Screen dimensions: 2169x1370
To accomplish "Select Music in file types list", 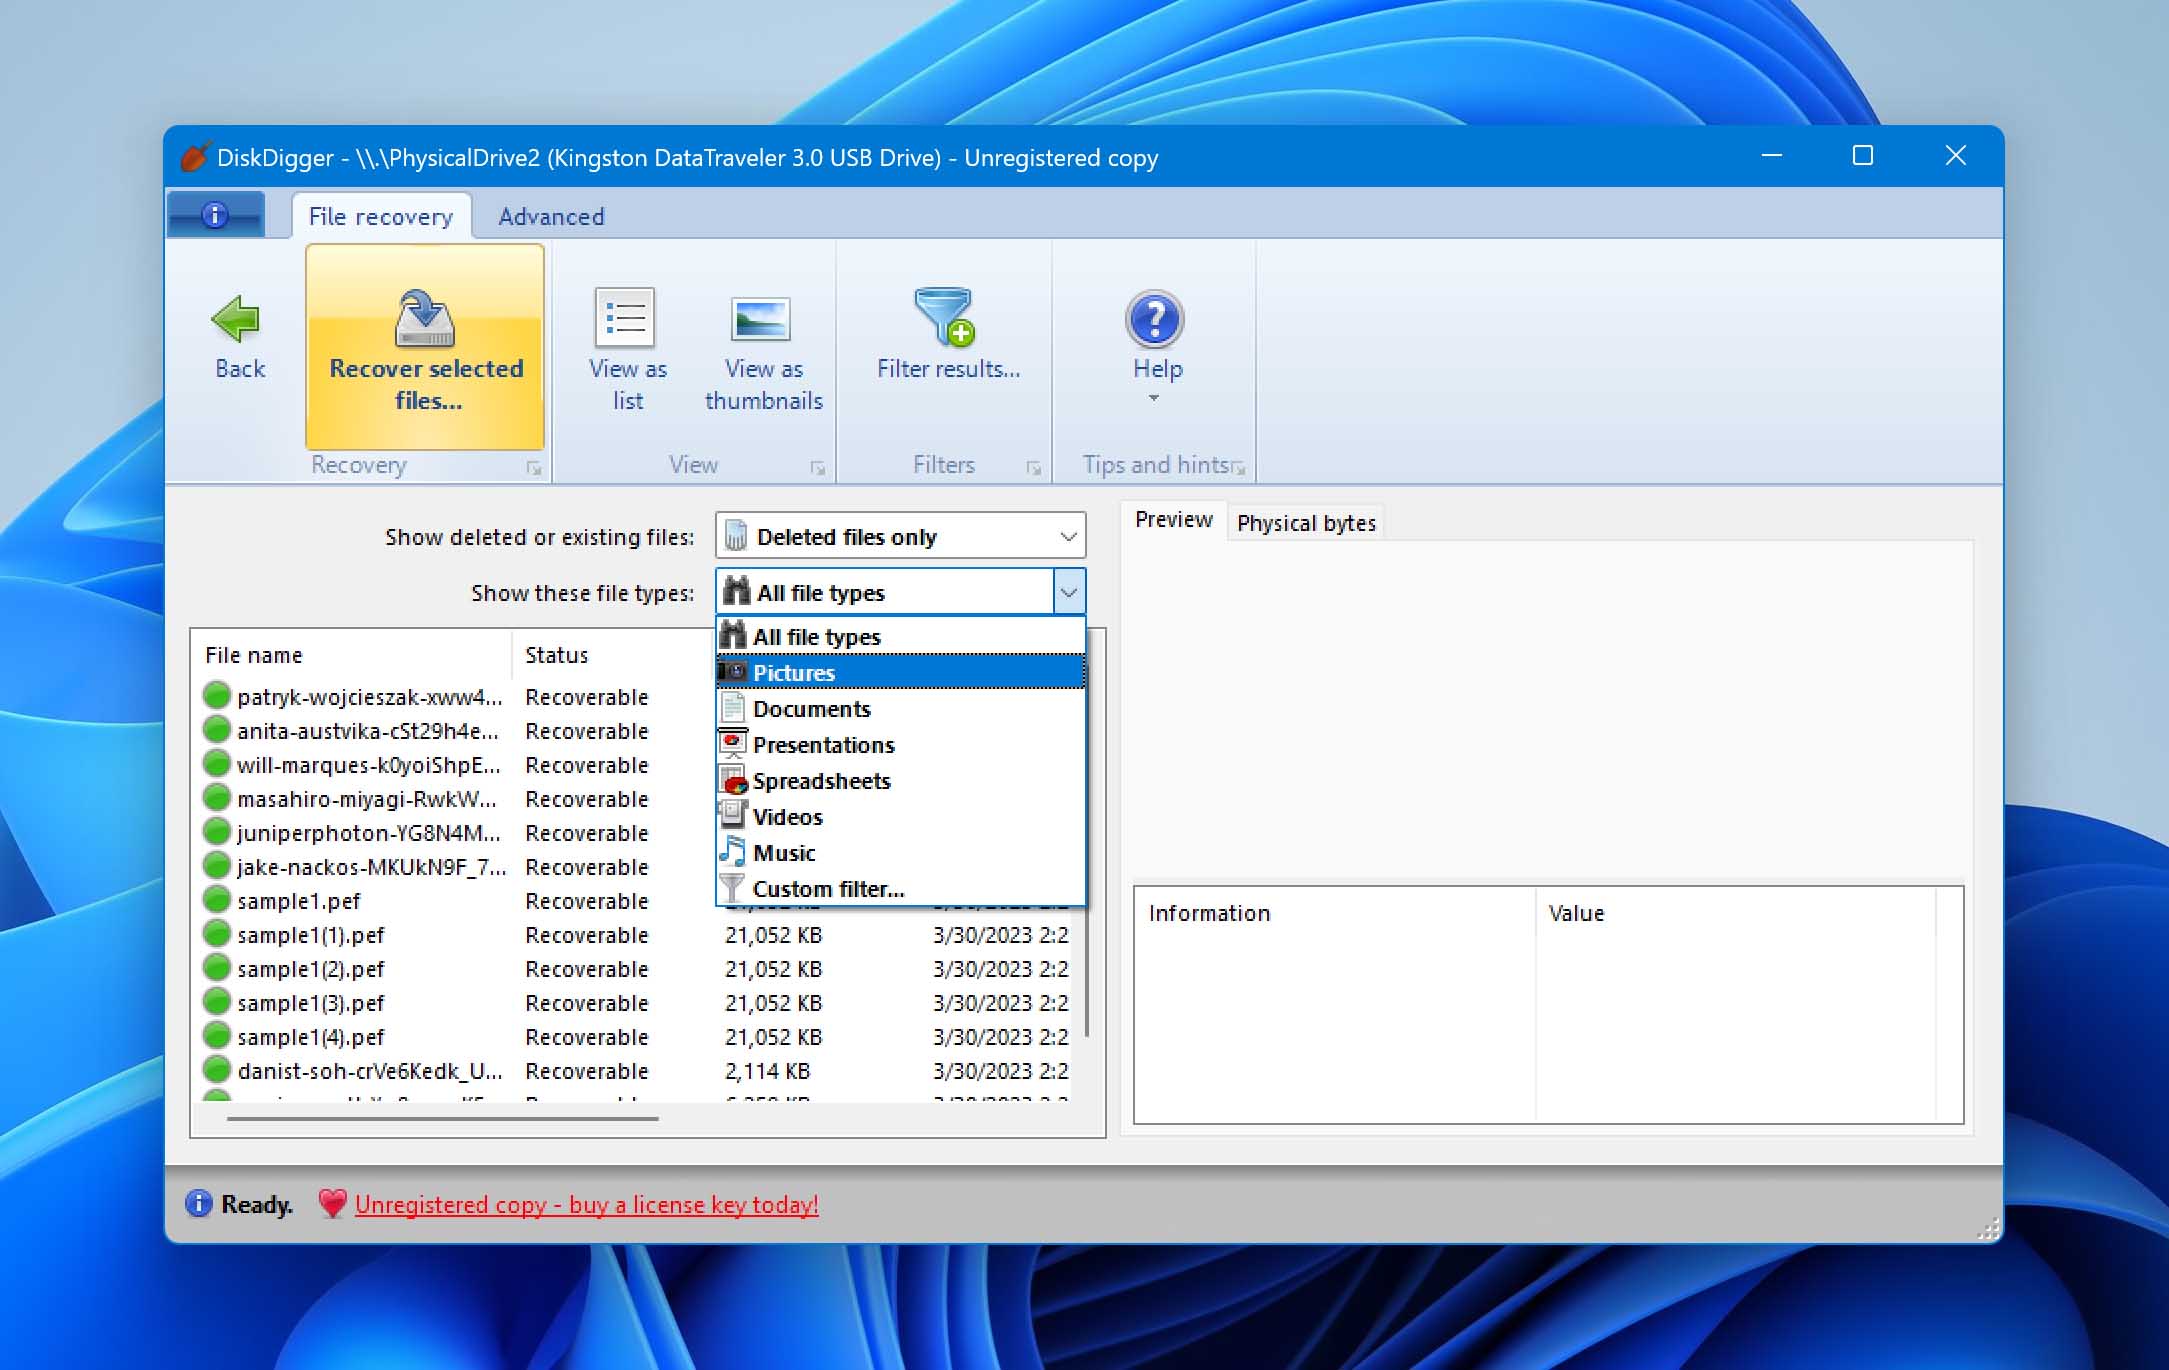I will coord(900,852).
